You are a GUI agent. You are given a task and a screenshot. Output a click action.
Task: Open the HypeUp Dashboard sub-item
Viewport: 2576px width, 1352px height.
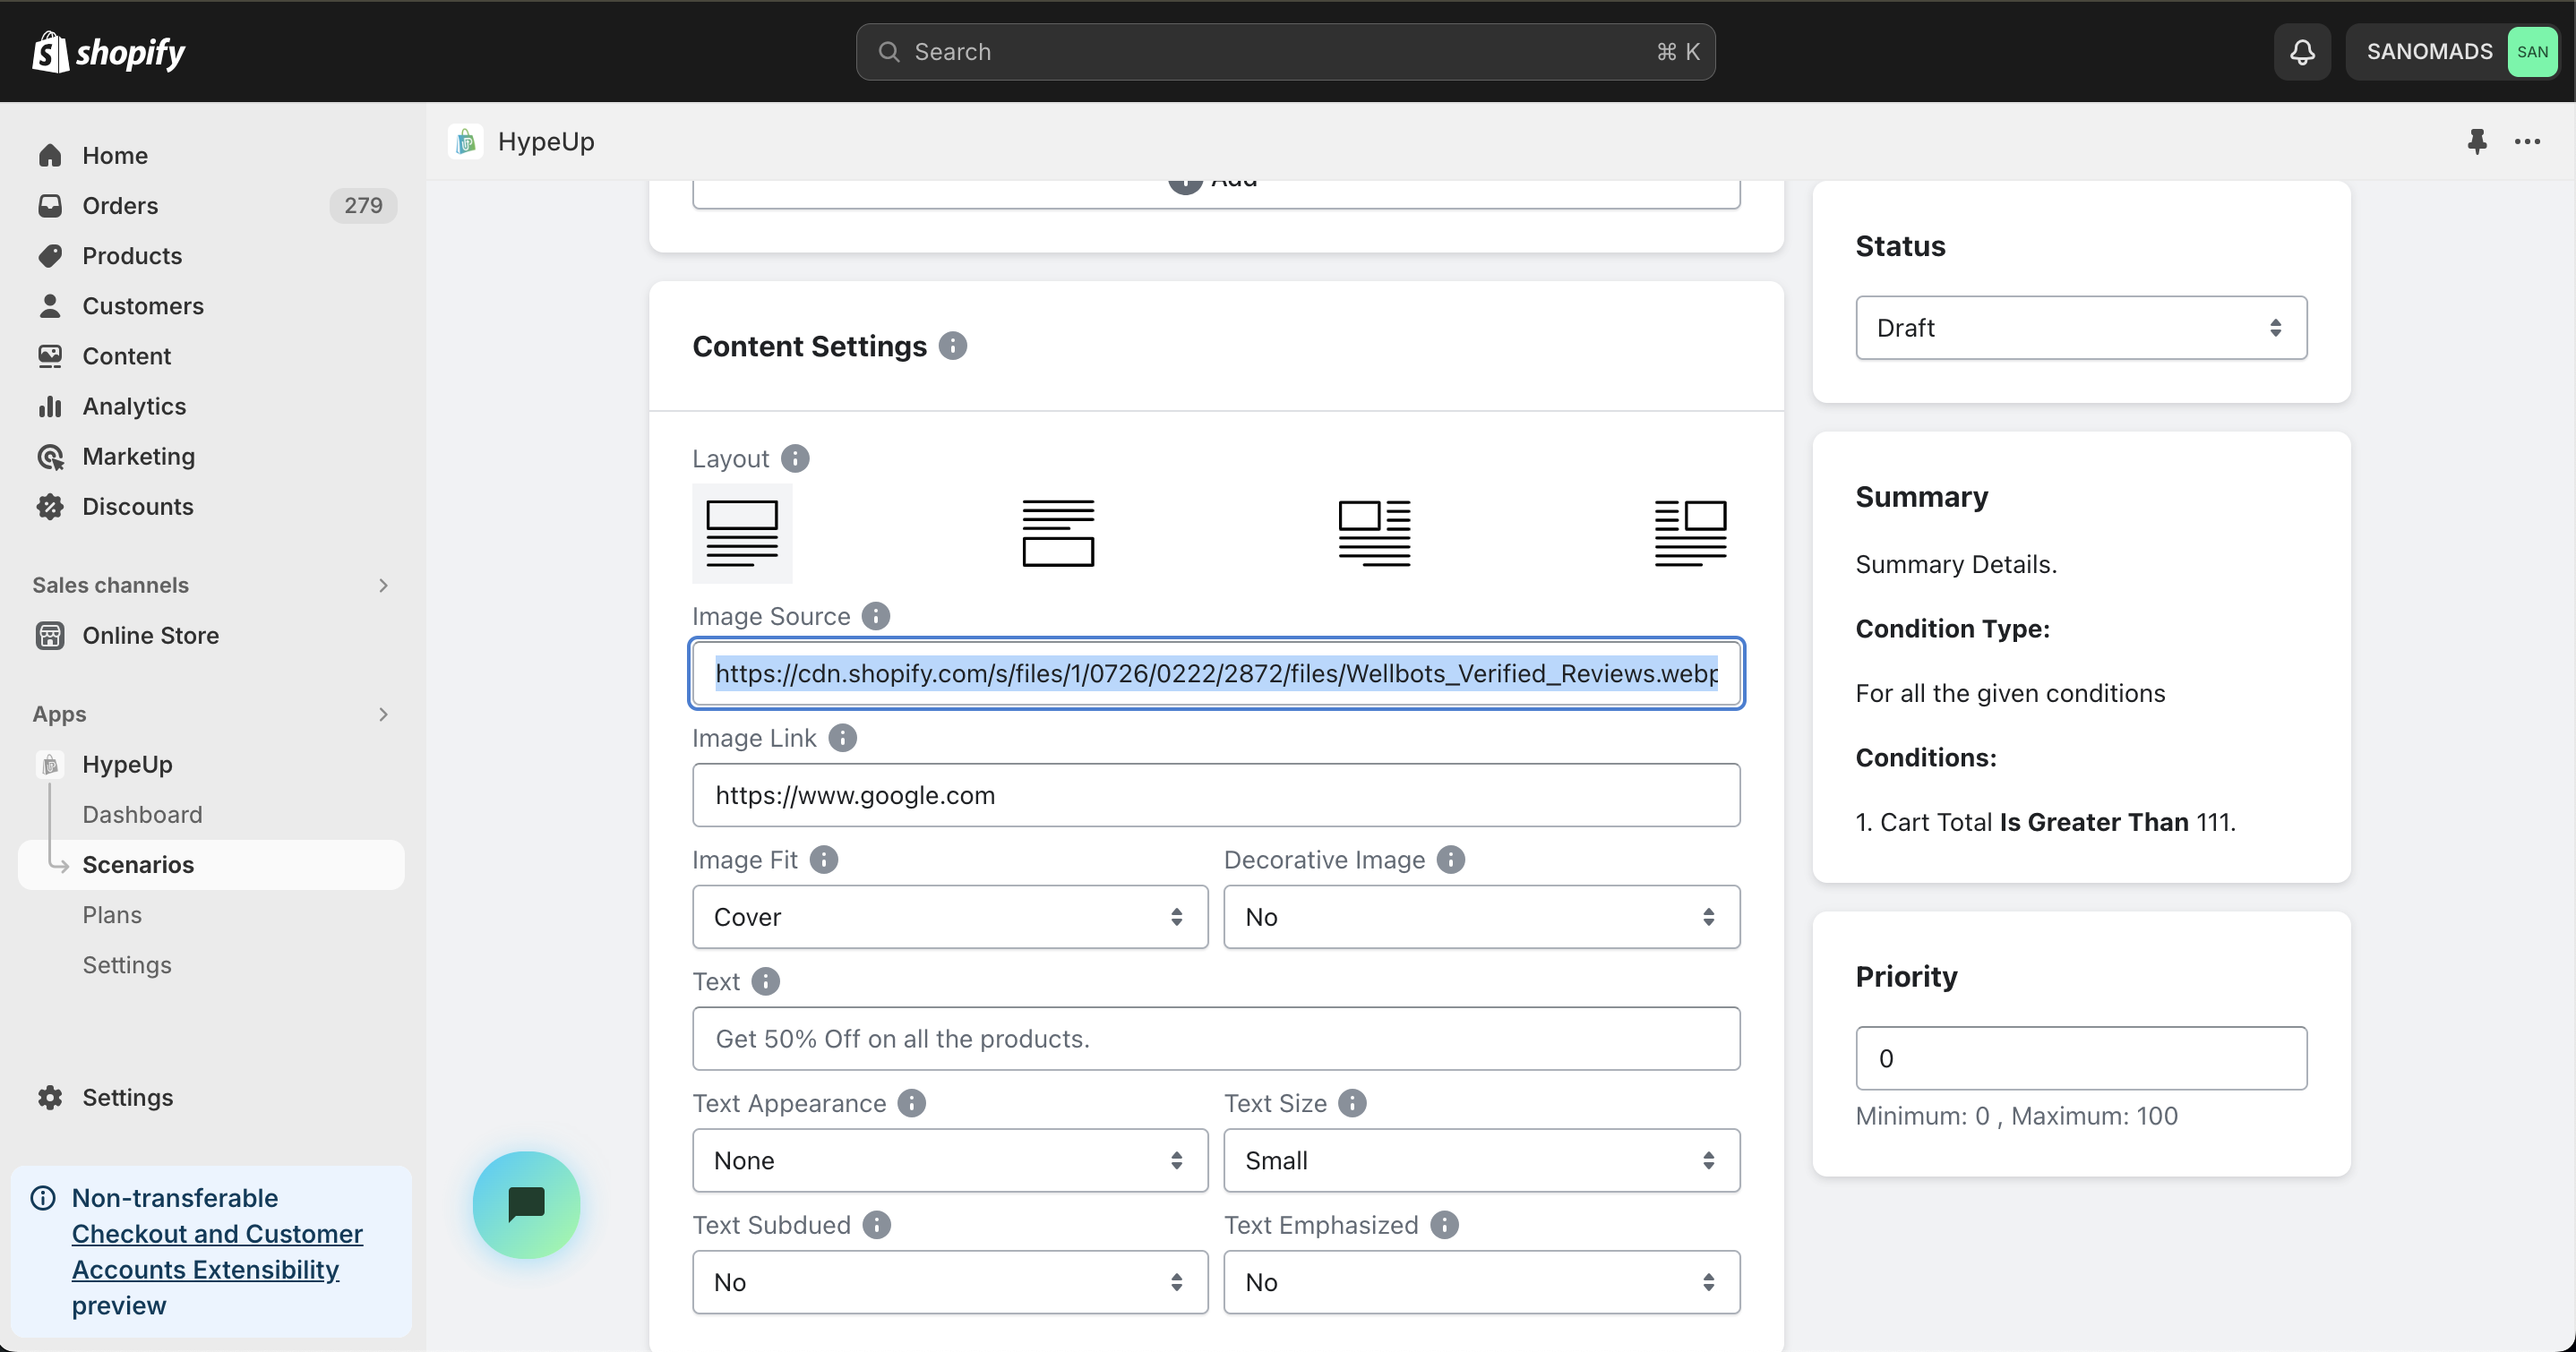142,815
